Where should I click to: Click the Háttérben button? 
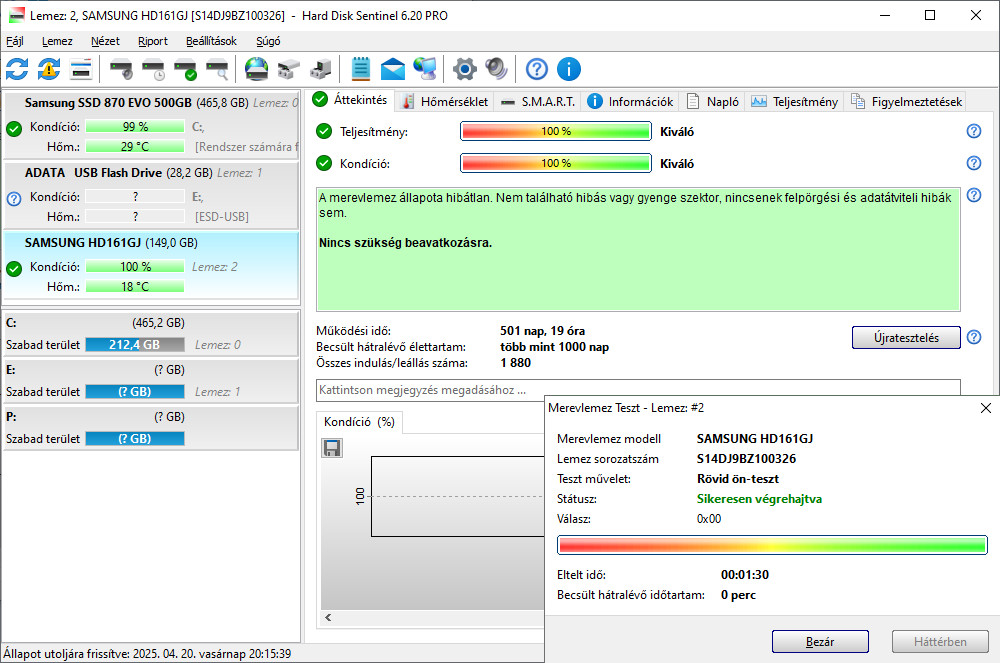pyautogui.click(x=940, y=641)
